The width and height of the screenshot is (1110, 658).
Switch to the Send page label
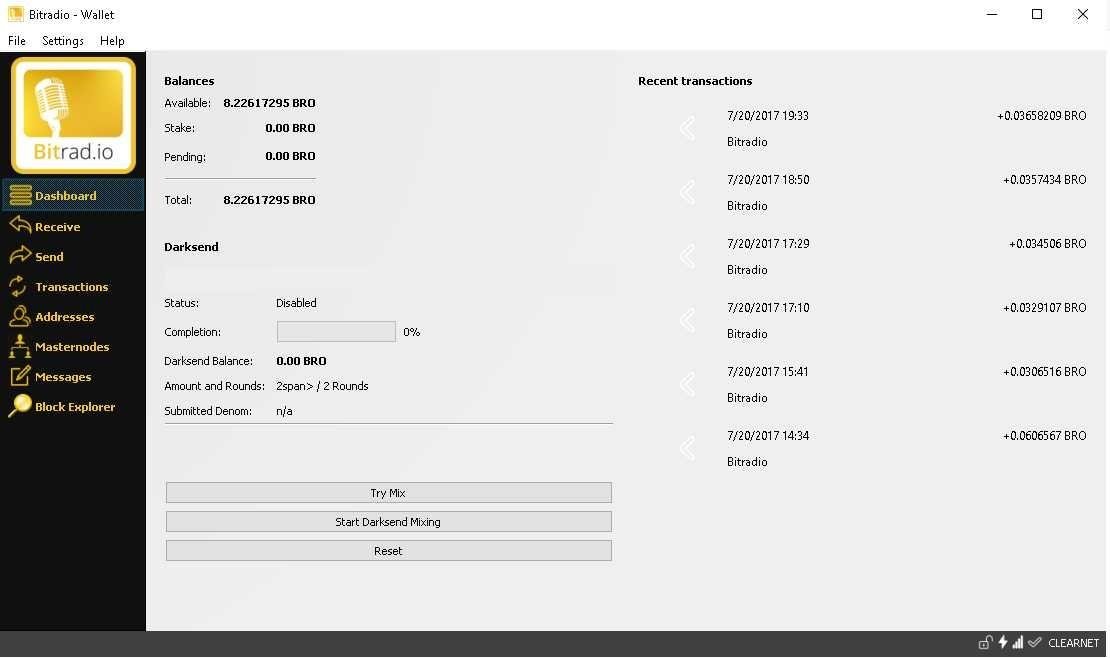49,256
